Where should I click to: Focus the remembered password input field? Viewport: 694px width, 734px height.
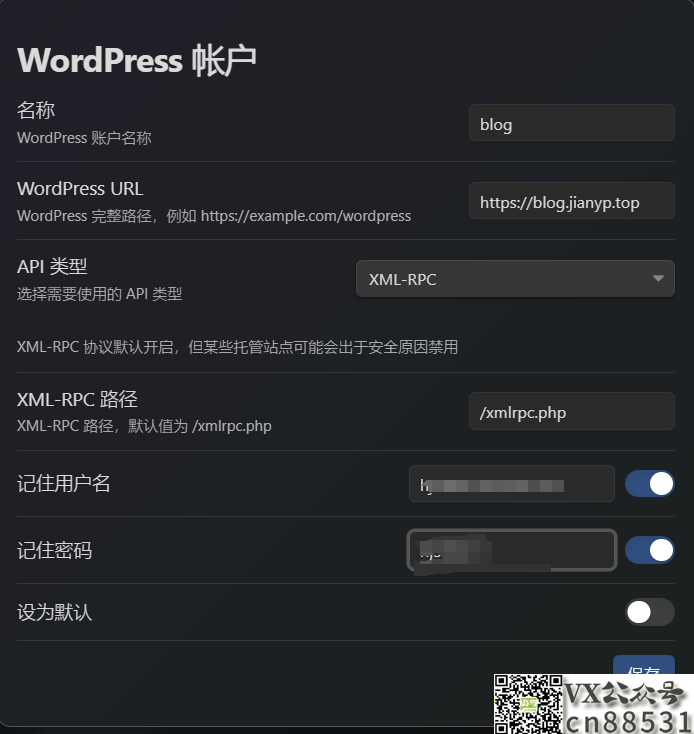[x=511, y=550]
